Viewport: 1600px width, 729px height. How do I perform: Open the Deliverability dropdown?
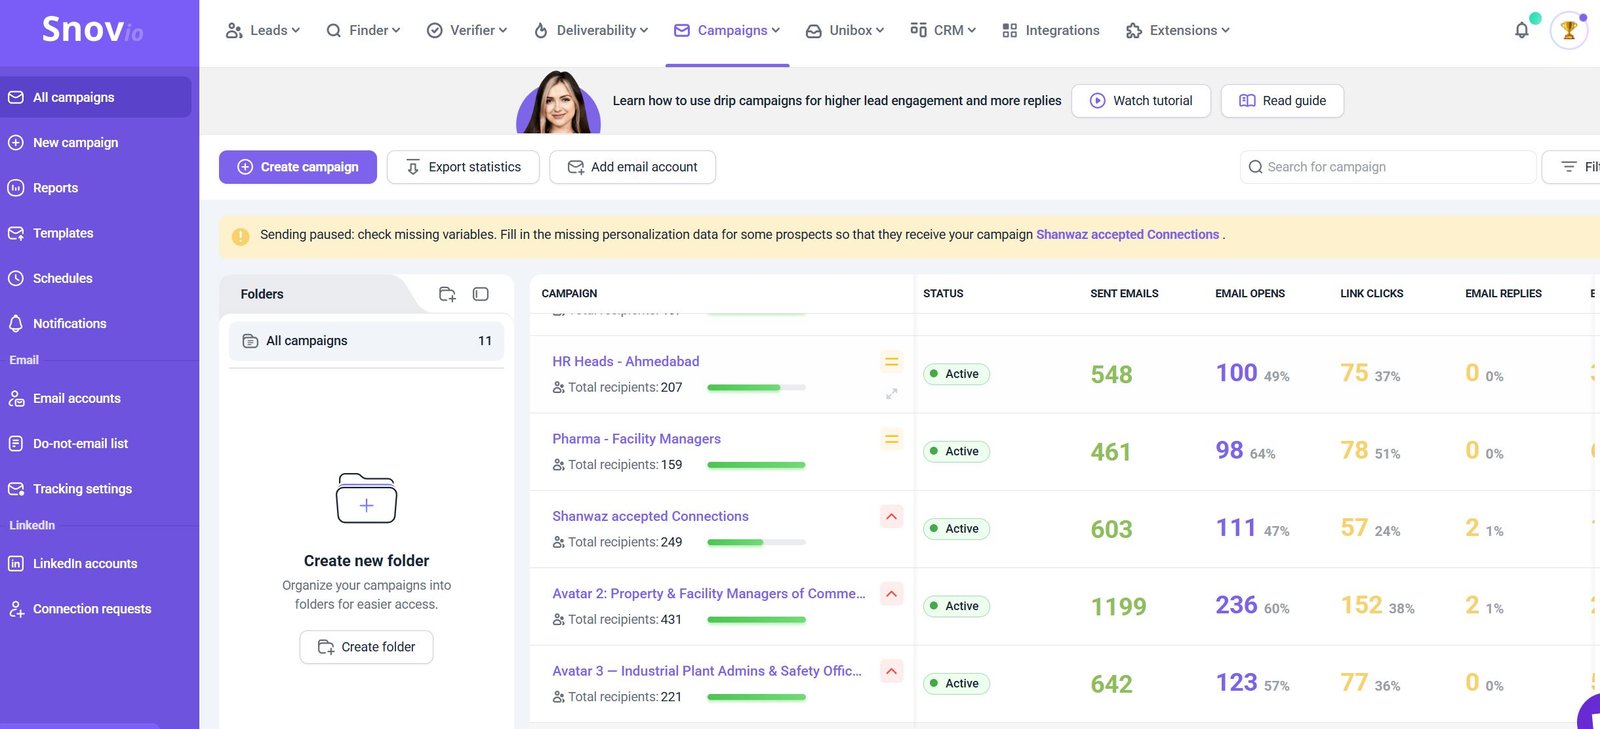pos(591,30)
